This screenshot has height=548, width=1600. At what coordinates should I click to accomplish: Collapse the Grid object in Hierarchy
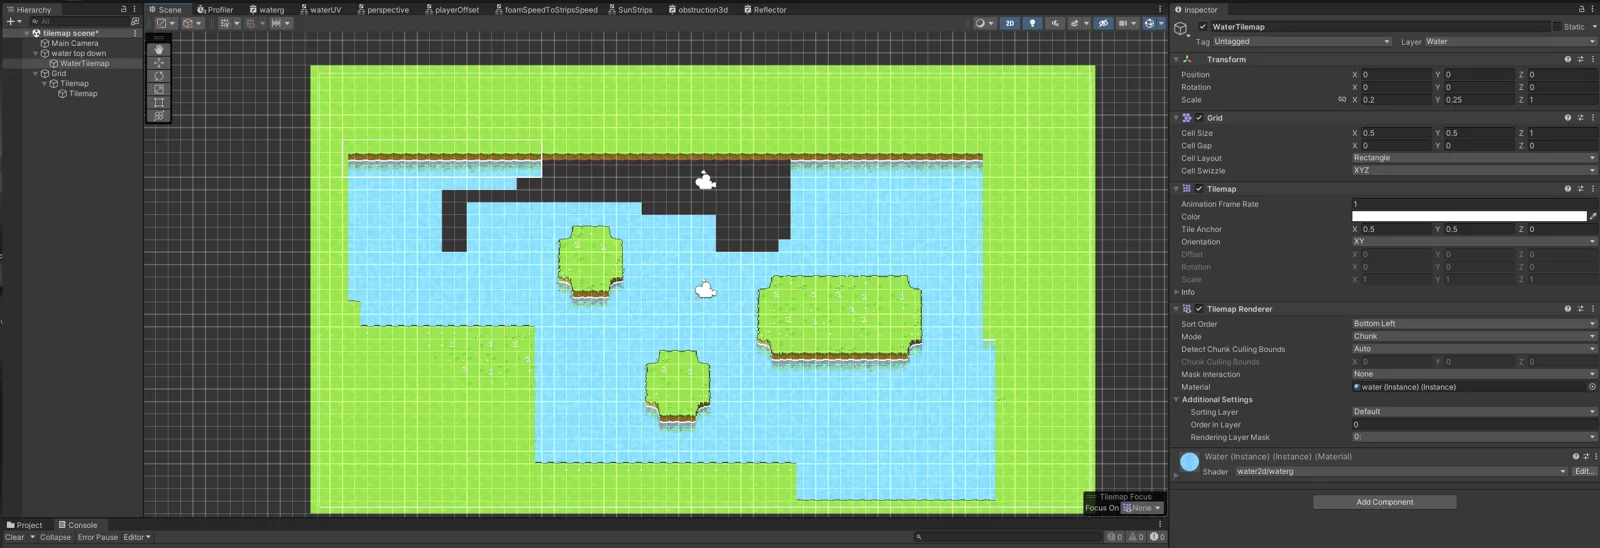(36, 73)
